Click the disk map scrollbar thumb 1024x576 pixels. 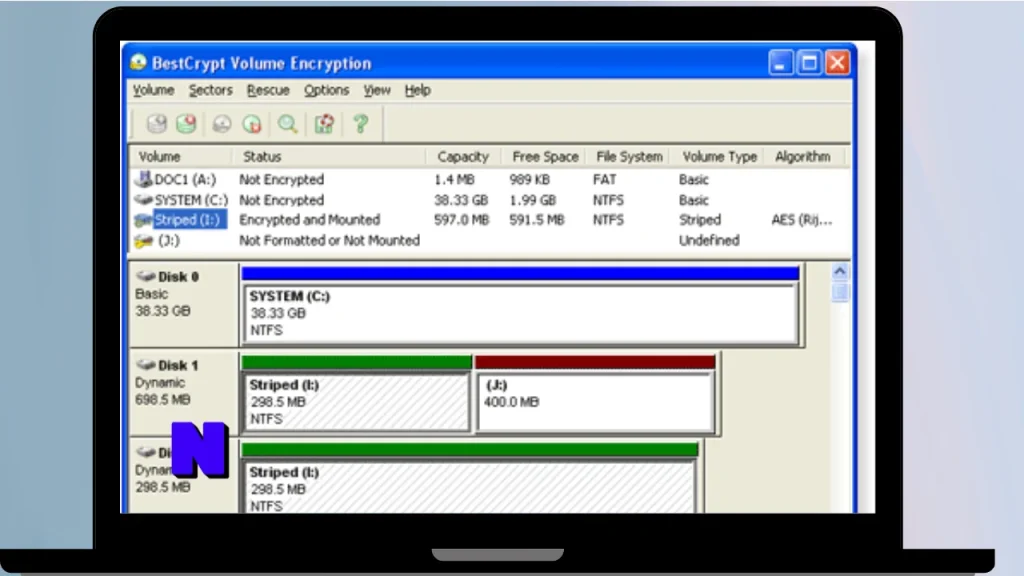coord(840,291)
